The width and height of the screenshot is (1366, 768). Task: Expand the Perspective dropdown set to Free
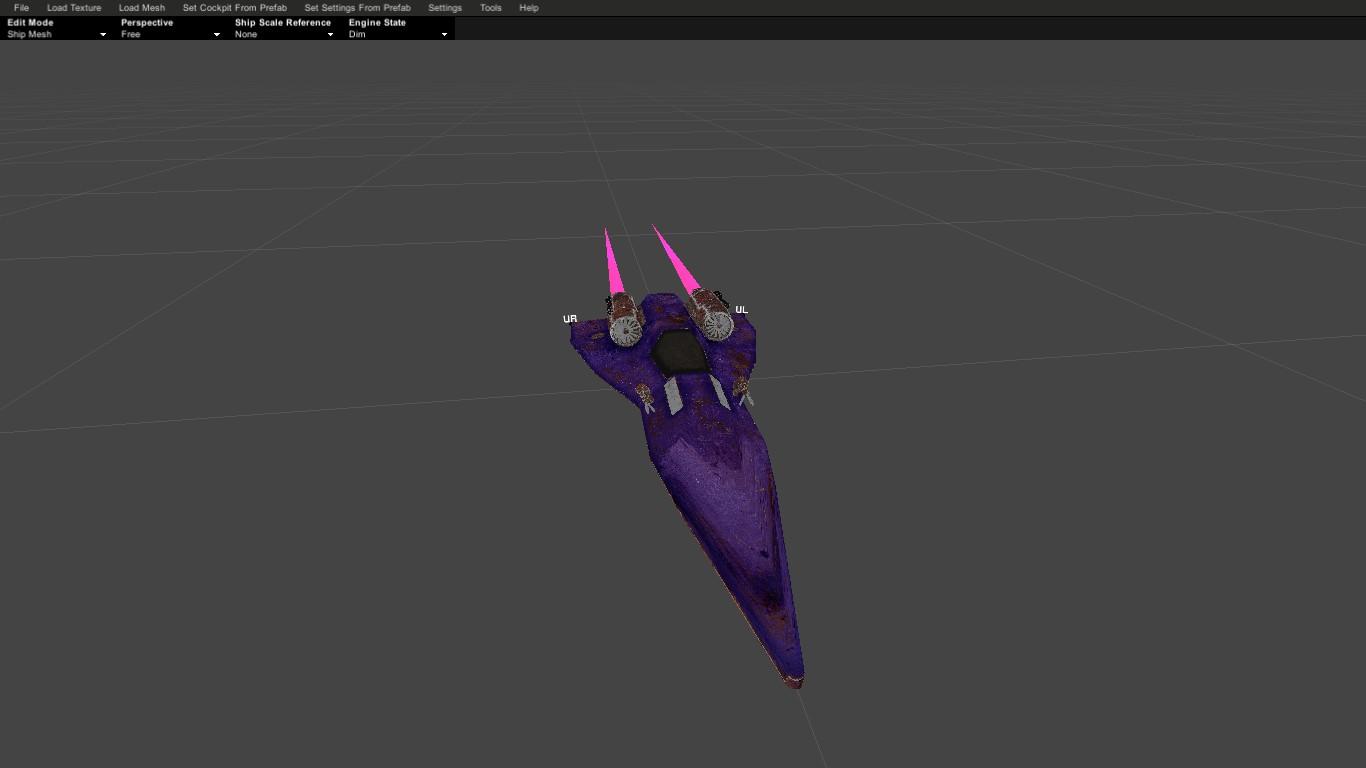tap(170, 34)
